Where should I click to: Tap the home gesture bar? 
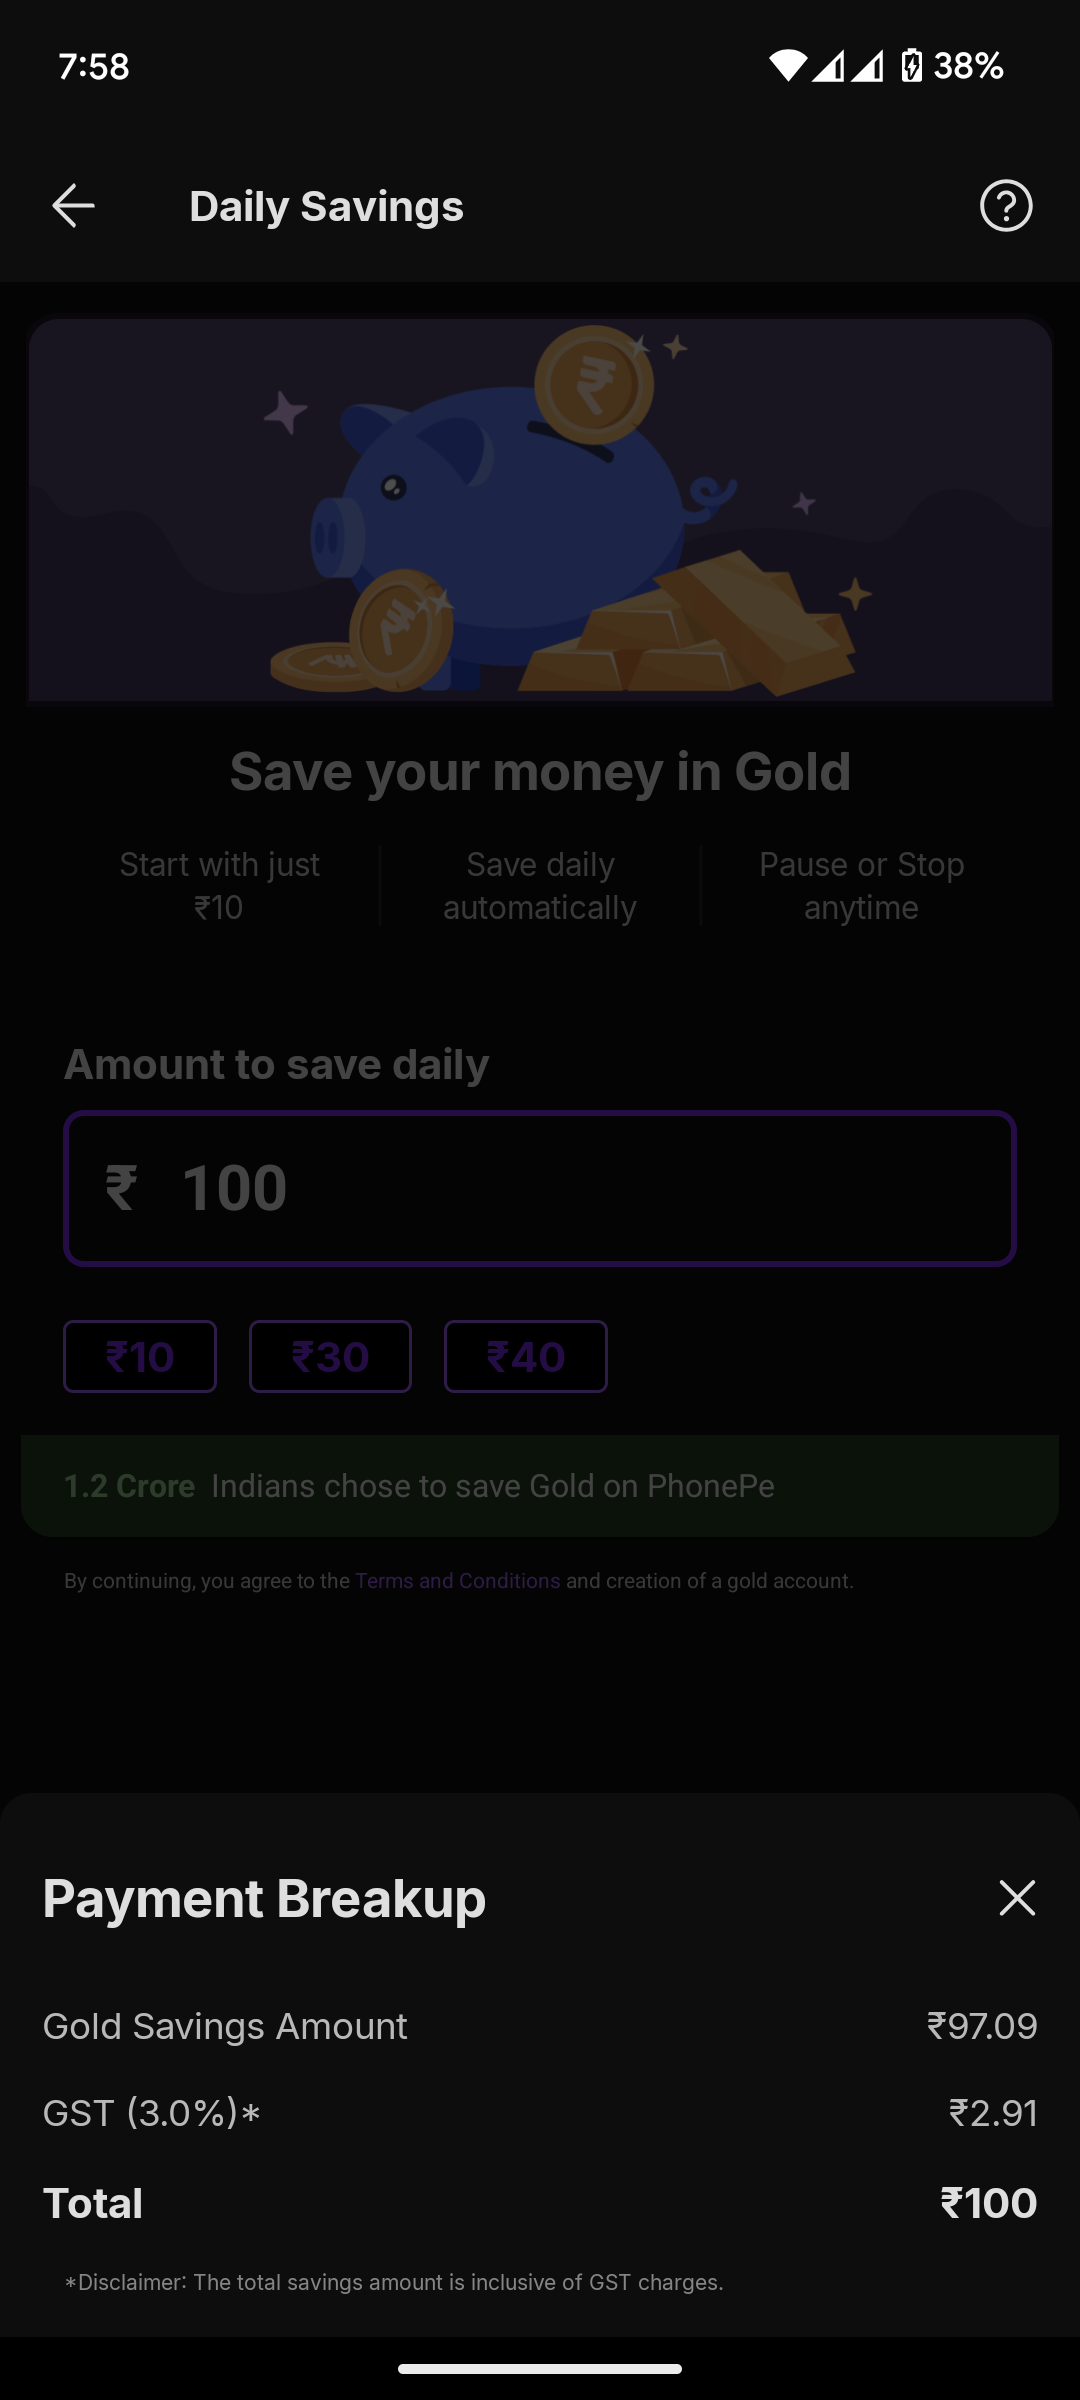click(540, 2368)
